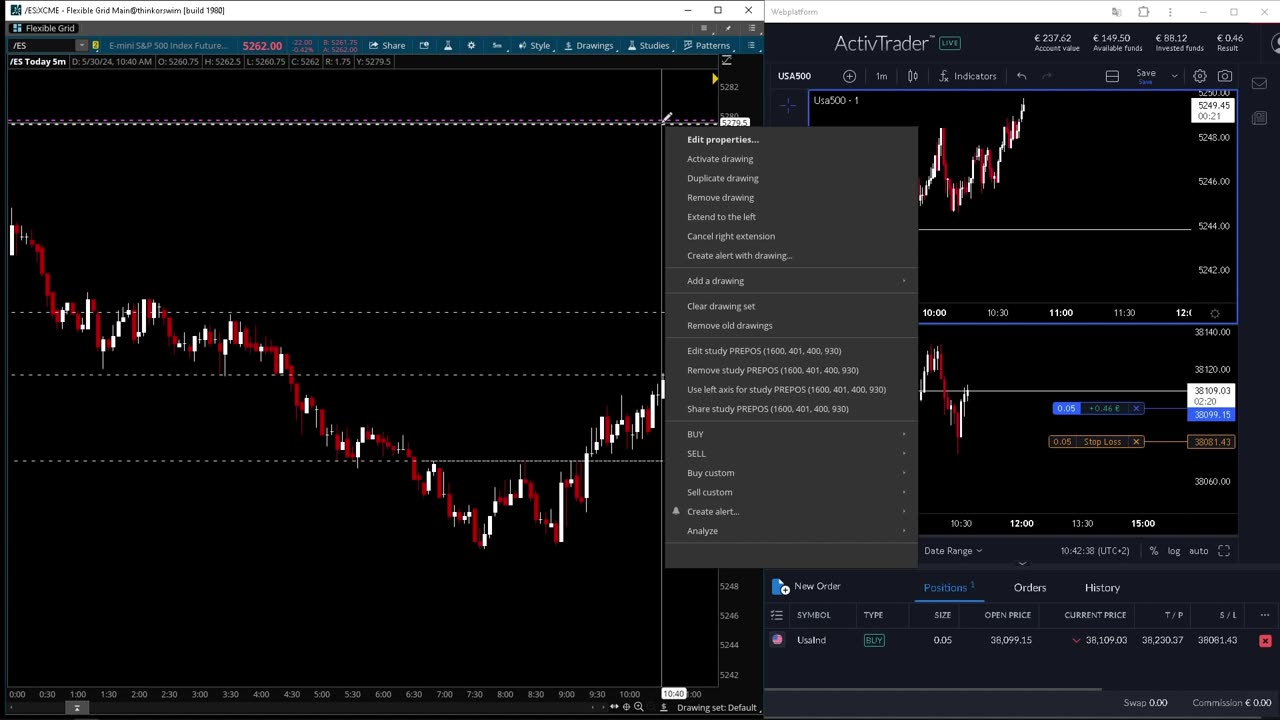Expand the Add a drawing submenu

(792, 281)
